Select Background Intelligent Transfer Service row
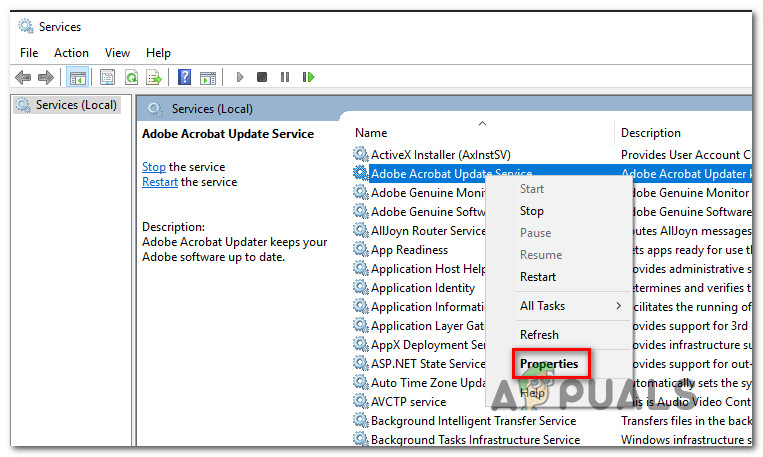 coord(473,420)
